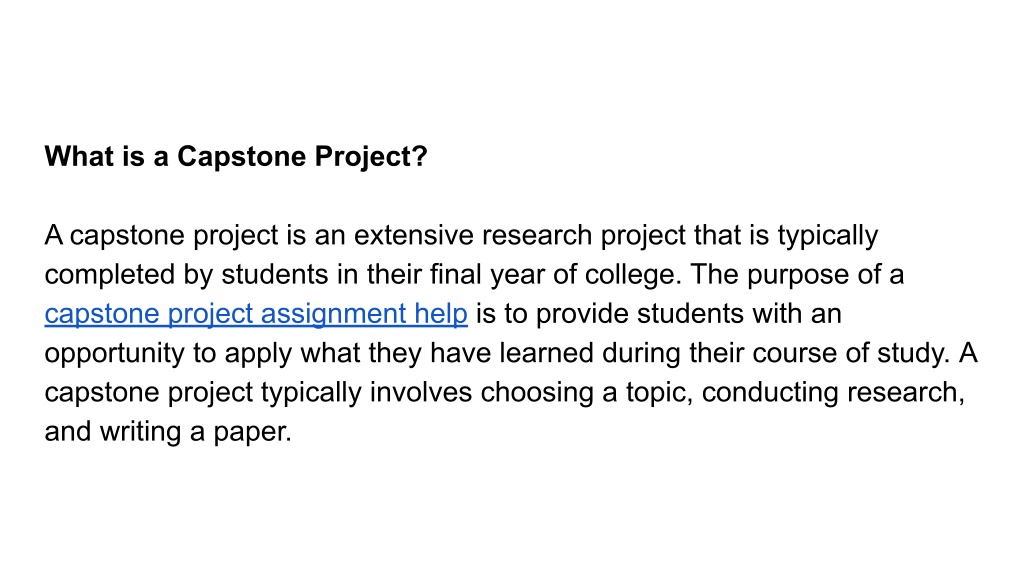Click the heading What is a Capstone Project?

point(236,157)
